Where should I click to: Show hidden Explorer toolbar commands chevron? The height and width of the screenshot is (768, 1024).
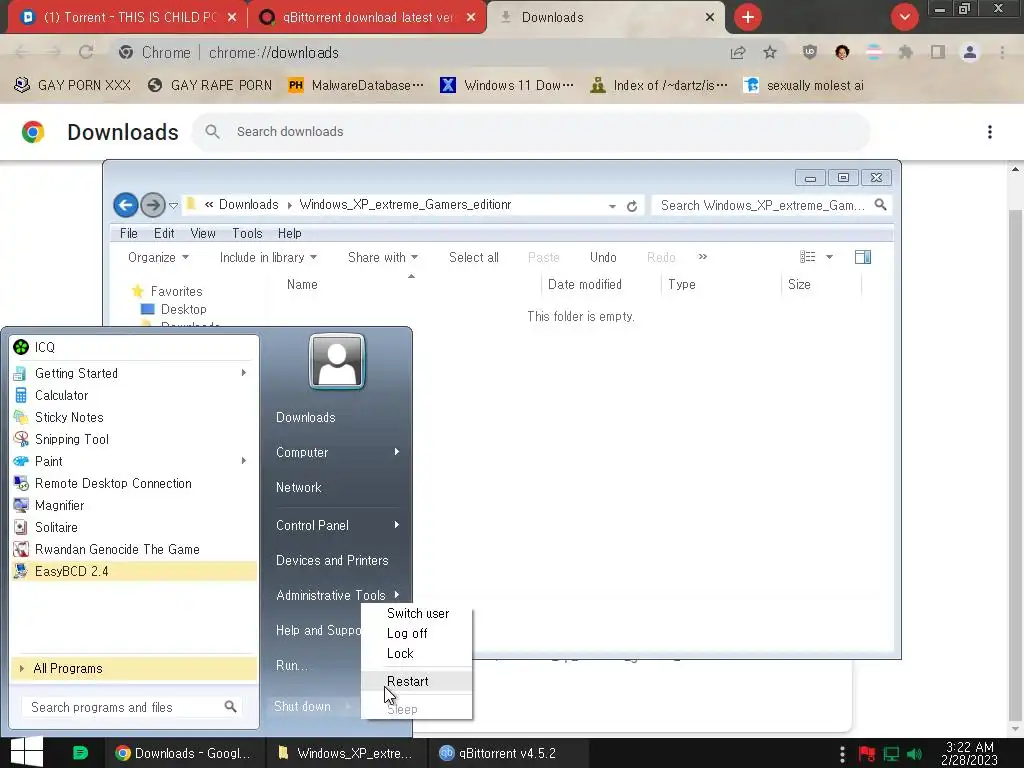(x=703, y=257)
